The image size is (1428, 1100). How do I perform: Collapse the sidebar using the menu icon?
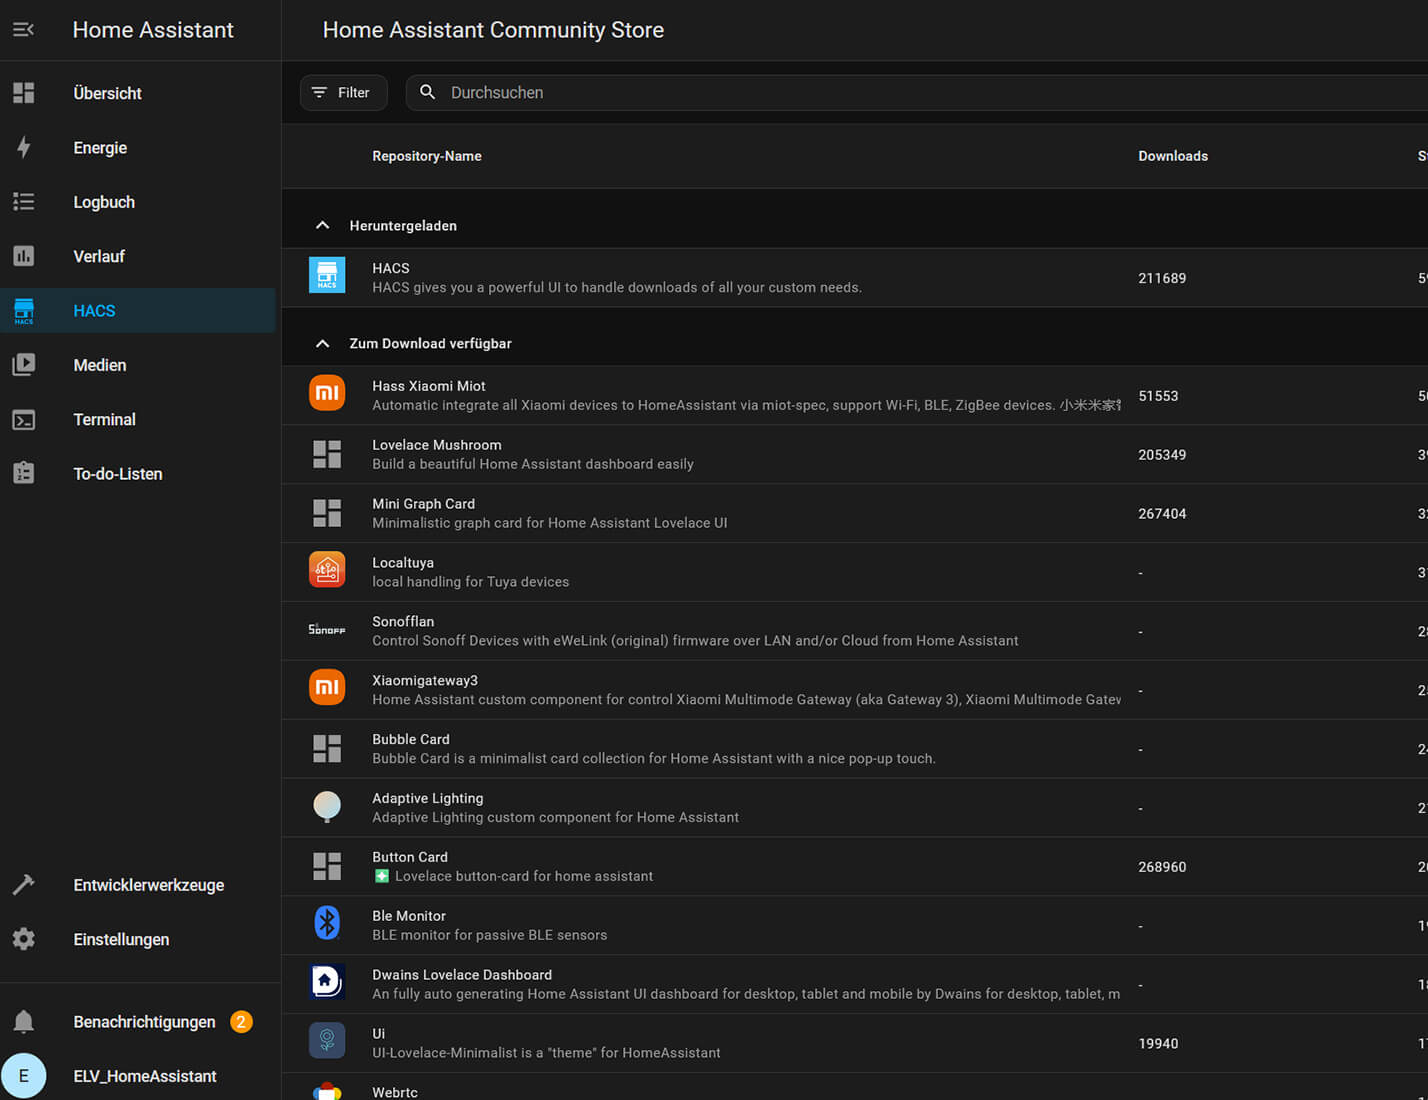click(24, 30)
